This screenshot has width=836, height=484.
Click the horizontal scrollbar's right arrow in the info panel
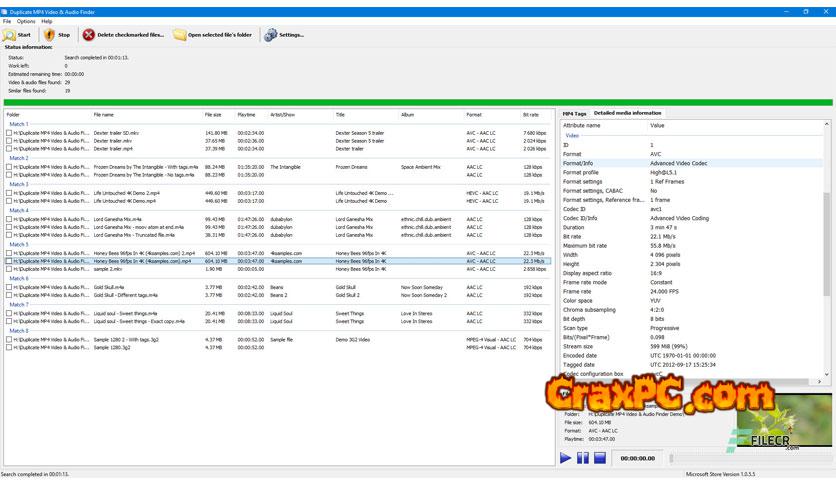pyautogui.click(x=819, y=381)
